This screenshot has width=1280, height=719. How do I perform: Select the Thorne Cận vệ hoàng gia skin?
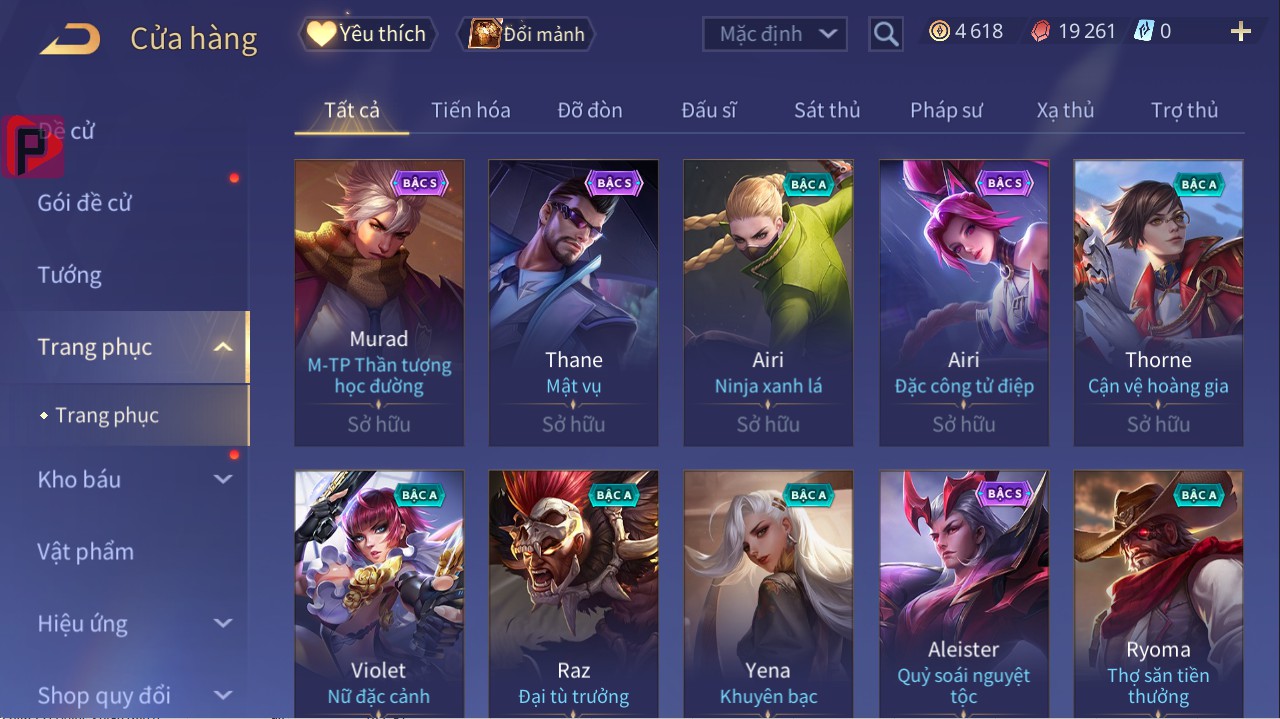click(x=1158, y=302)
